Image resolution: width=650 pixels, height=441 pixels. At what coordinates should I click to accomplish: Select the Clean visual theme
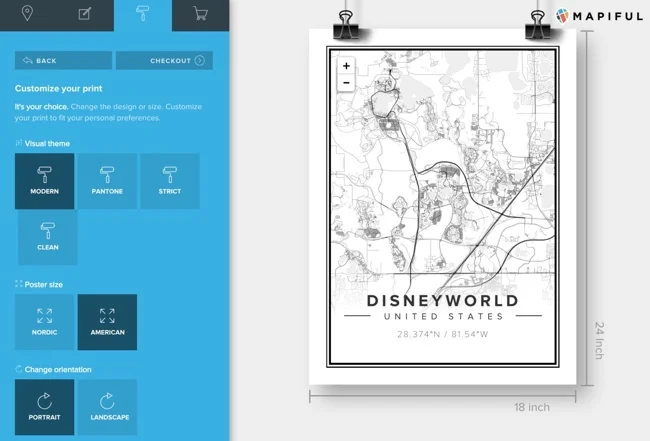[x=48, y=237]
